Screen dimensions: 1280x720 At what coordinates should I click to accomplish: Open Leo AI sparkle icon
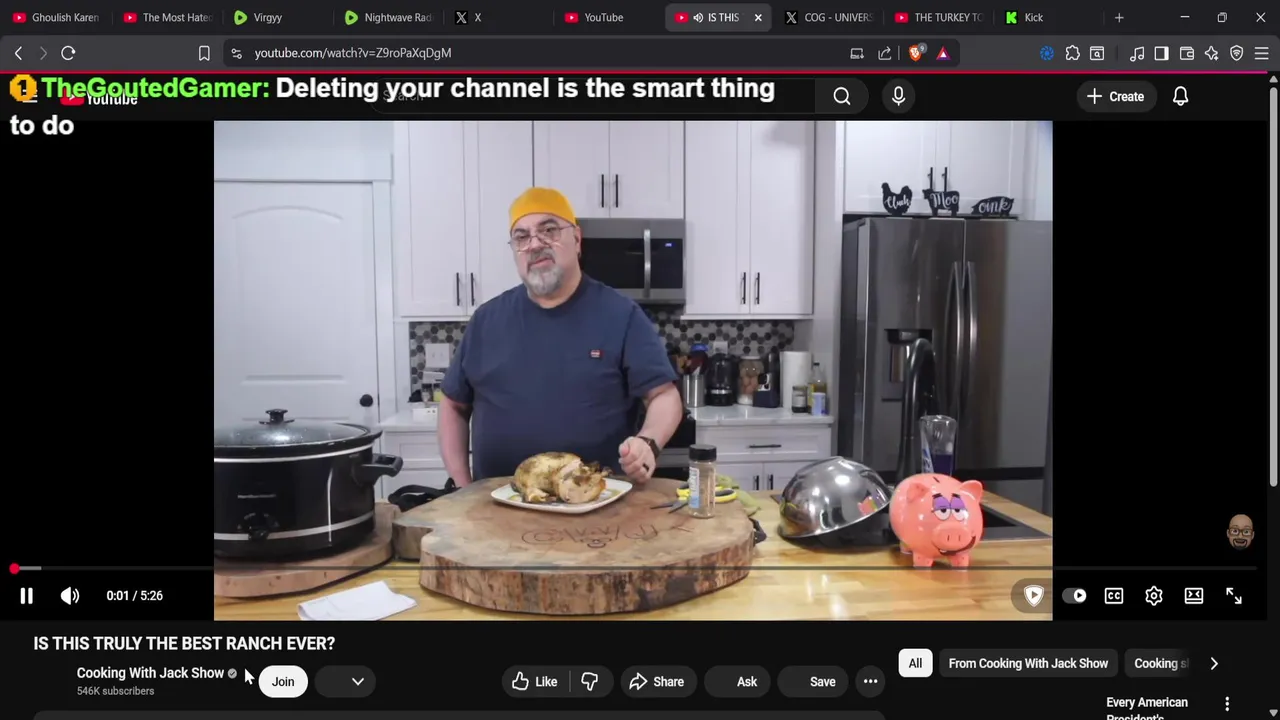pos(1211,53)
